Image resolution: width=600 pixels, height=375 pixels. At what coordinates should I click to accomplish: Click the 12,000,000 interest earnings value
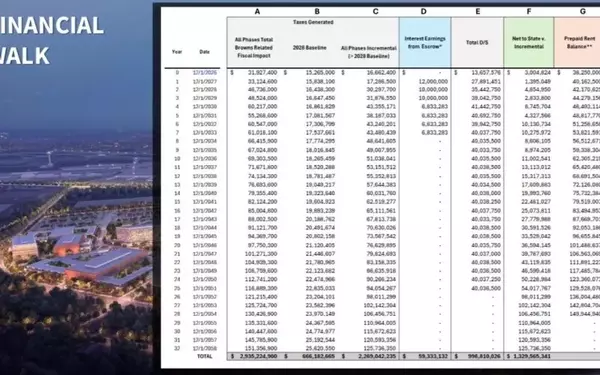point(433,82)
